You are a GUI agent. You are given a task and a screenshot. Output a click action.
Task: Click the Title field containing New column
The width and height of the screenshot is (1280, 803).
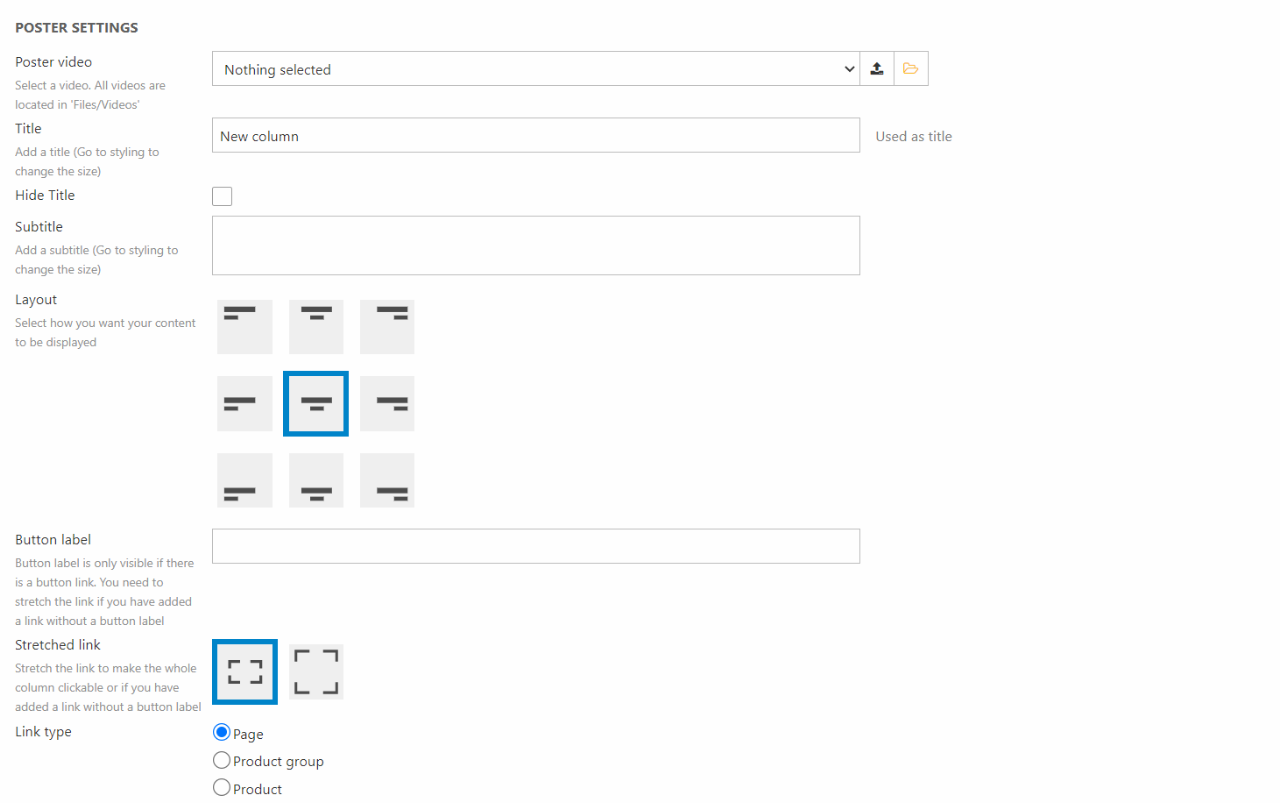[x=535, y=136]
